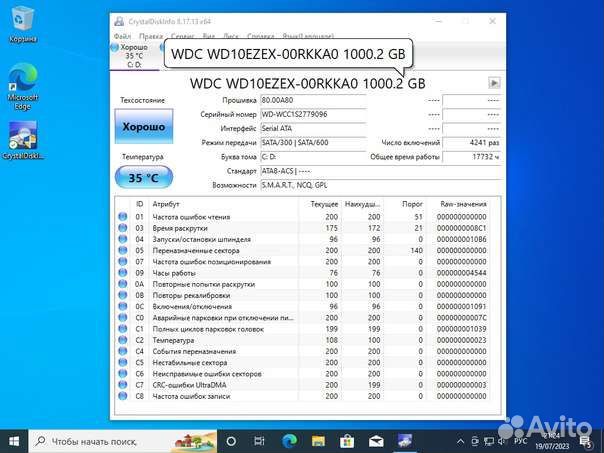Click status icon for Аварийные парковки row
604x453 pixels.
[123, 317]
